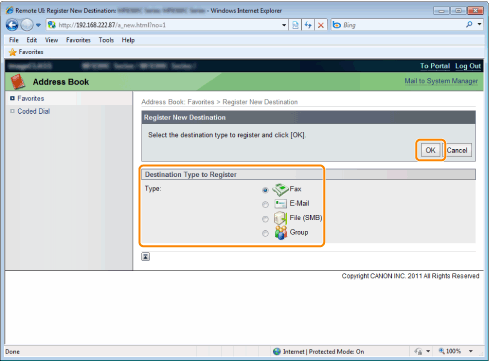Screen dimensions: 489x361
Task: Click the Fax option label
Action: (295, 189)
